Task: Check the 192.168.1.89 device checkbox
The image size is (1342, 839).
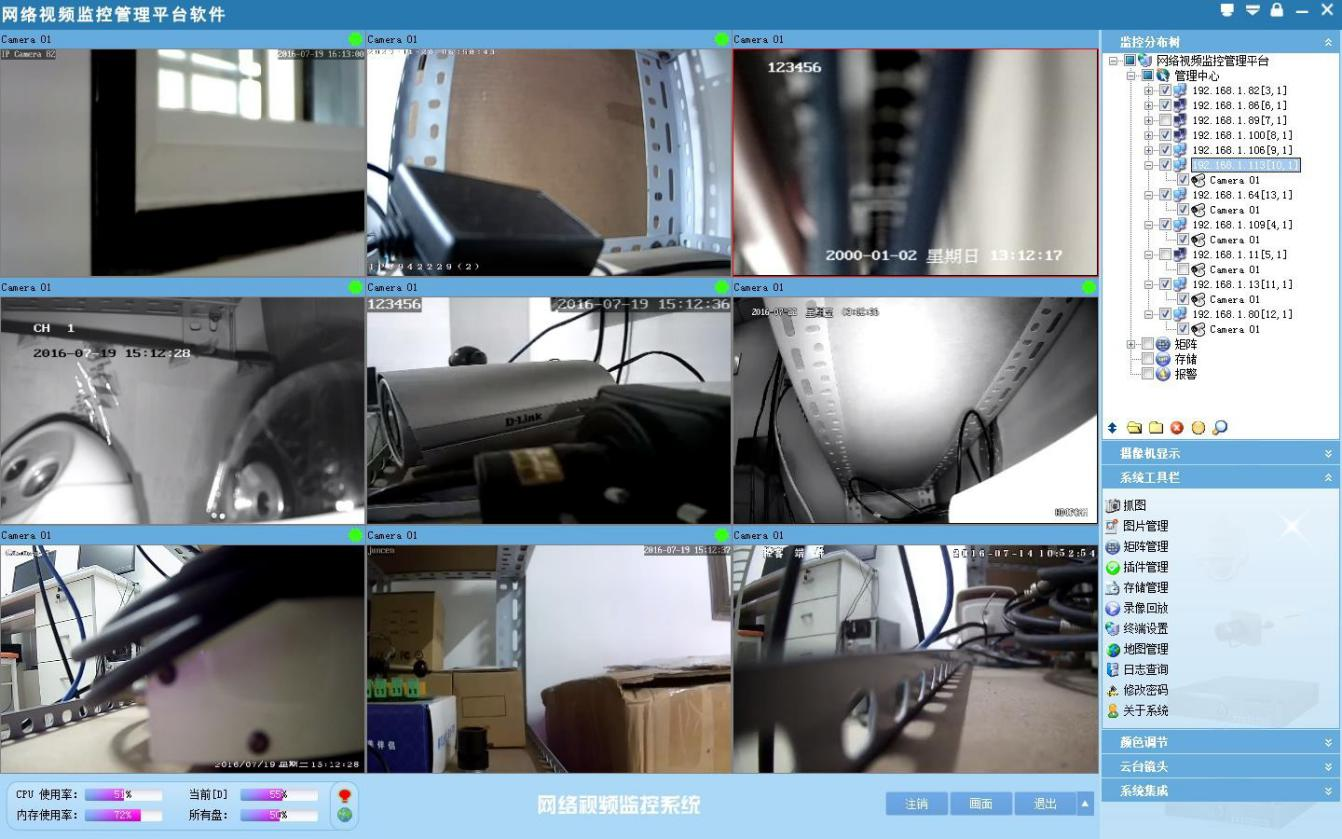Action: [1165, 120]
